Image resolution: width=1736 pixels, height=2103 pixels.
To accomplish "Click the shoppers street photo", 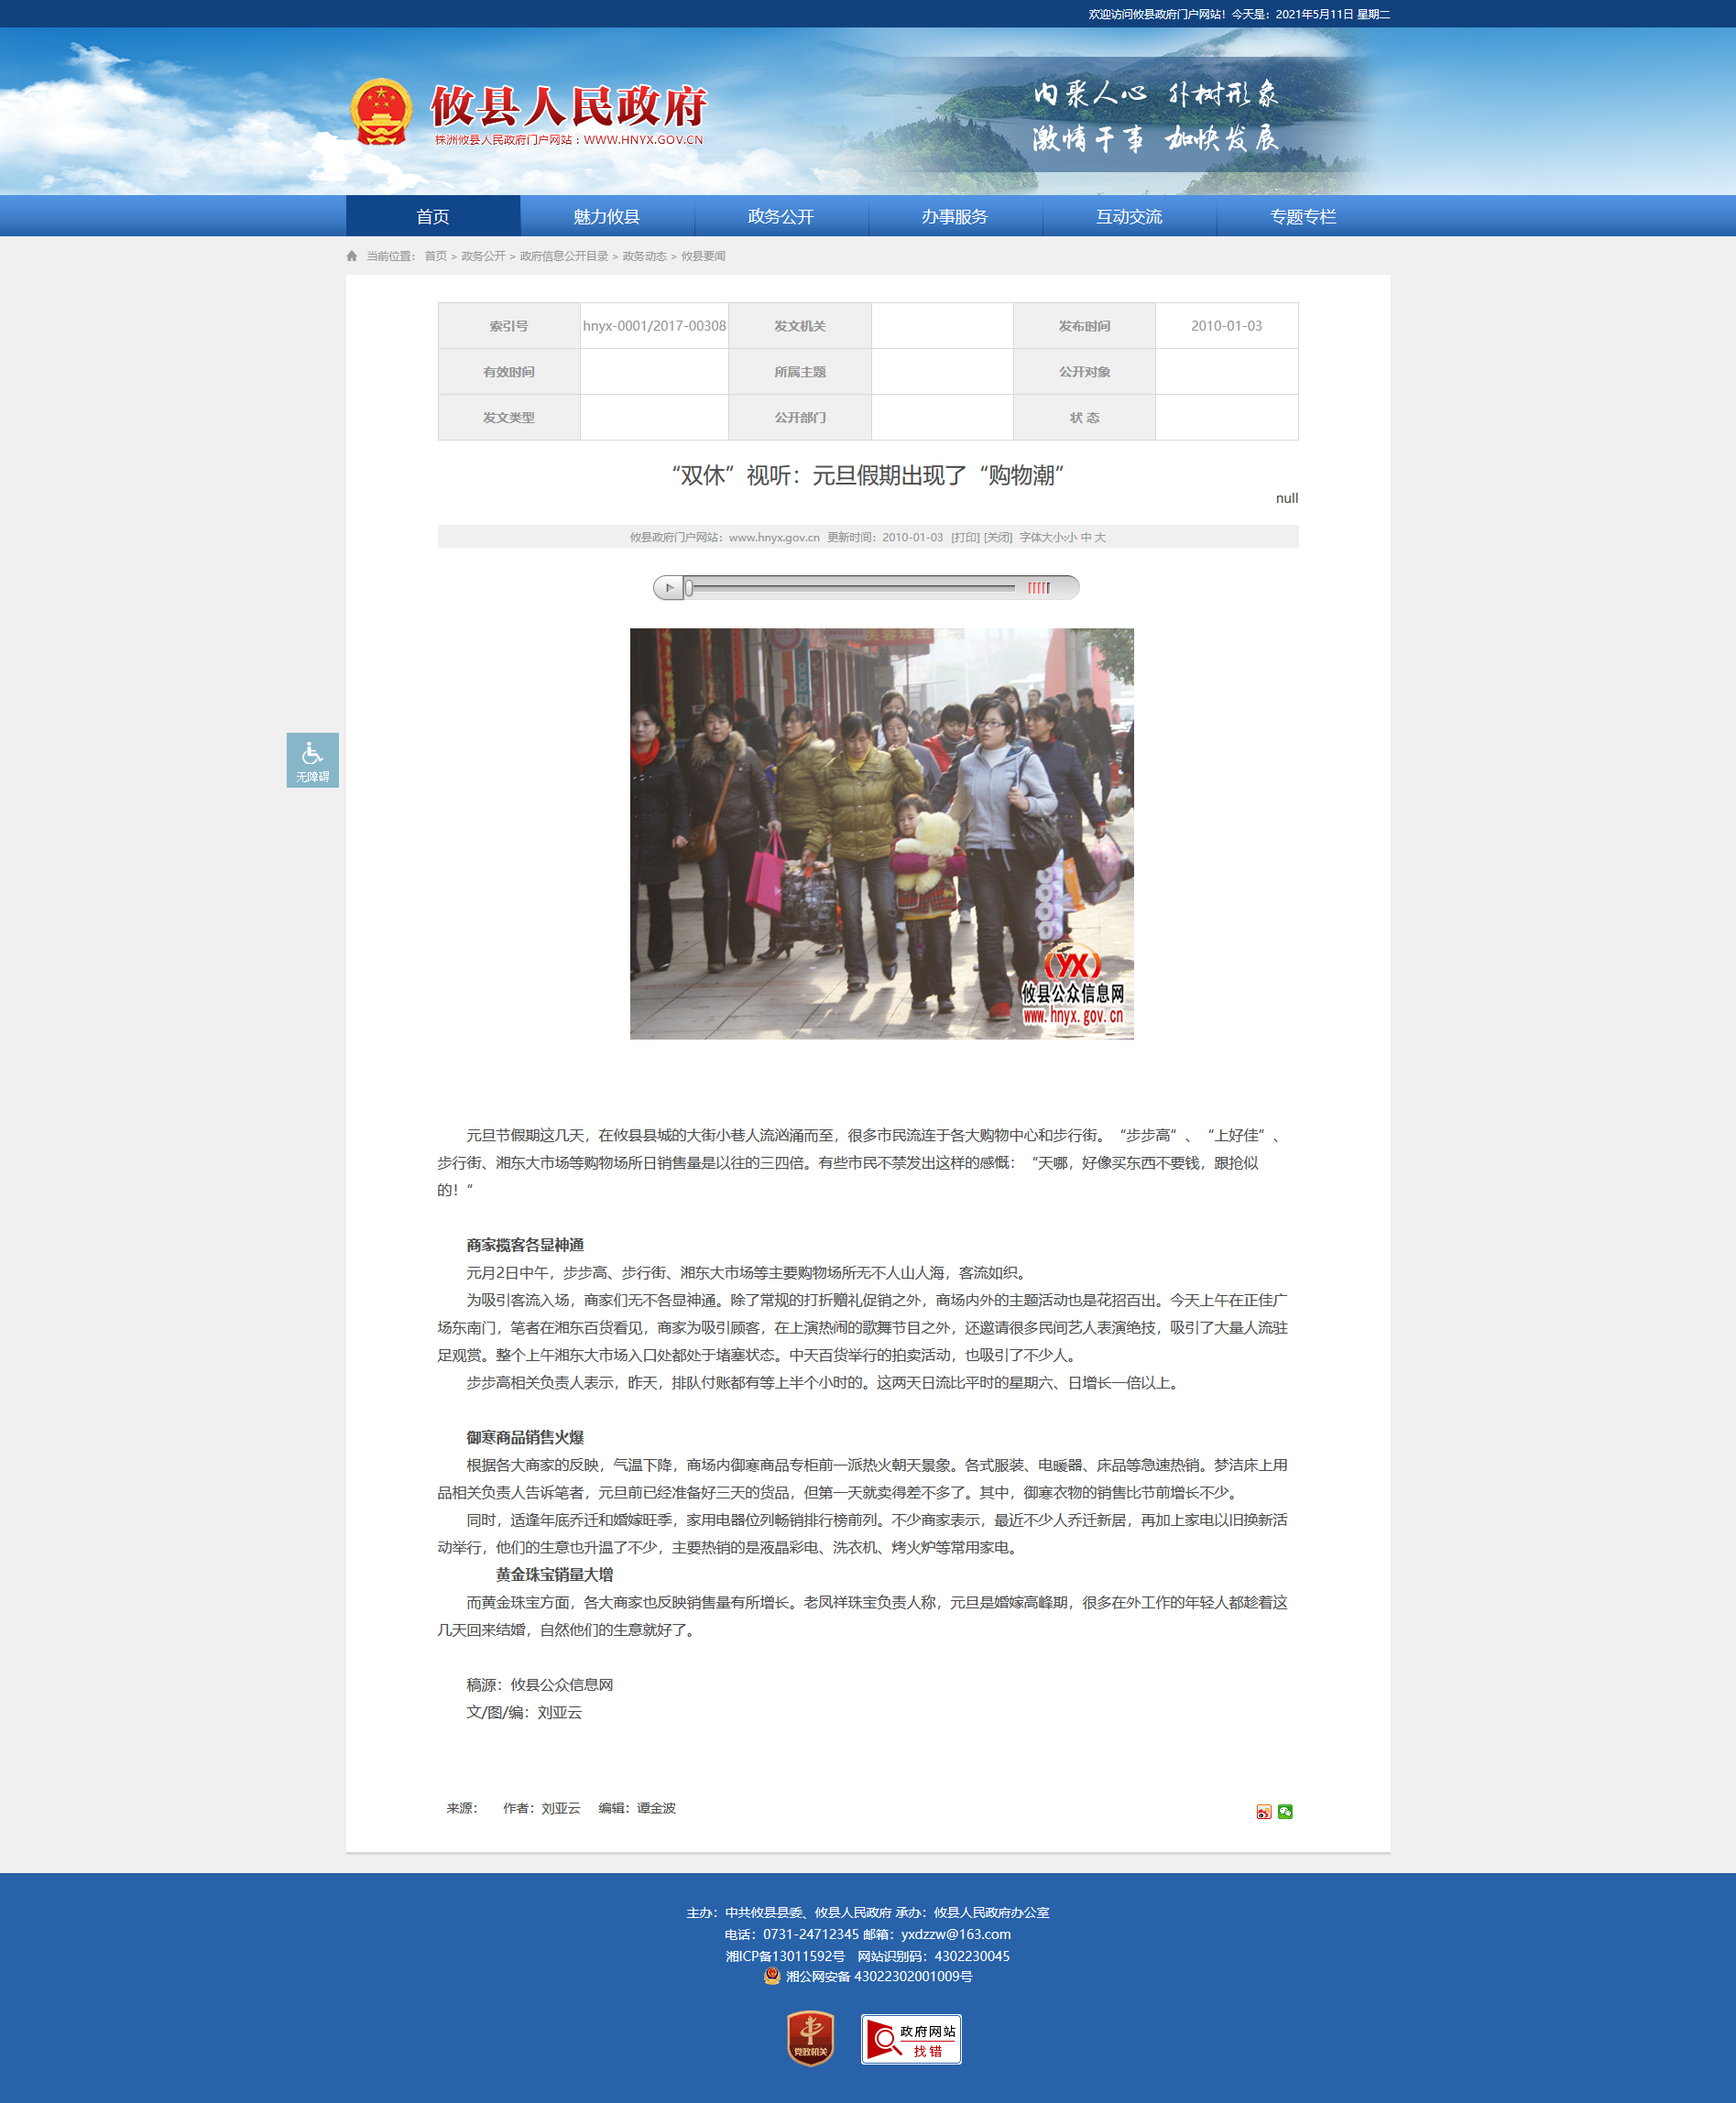I will tap(881, 833).
